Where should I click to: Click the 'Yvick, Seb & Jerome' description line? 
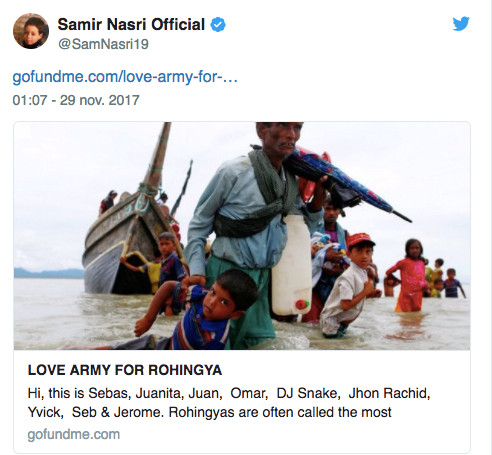pos(209,412)
